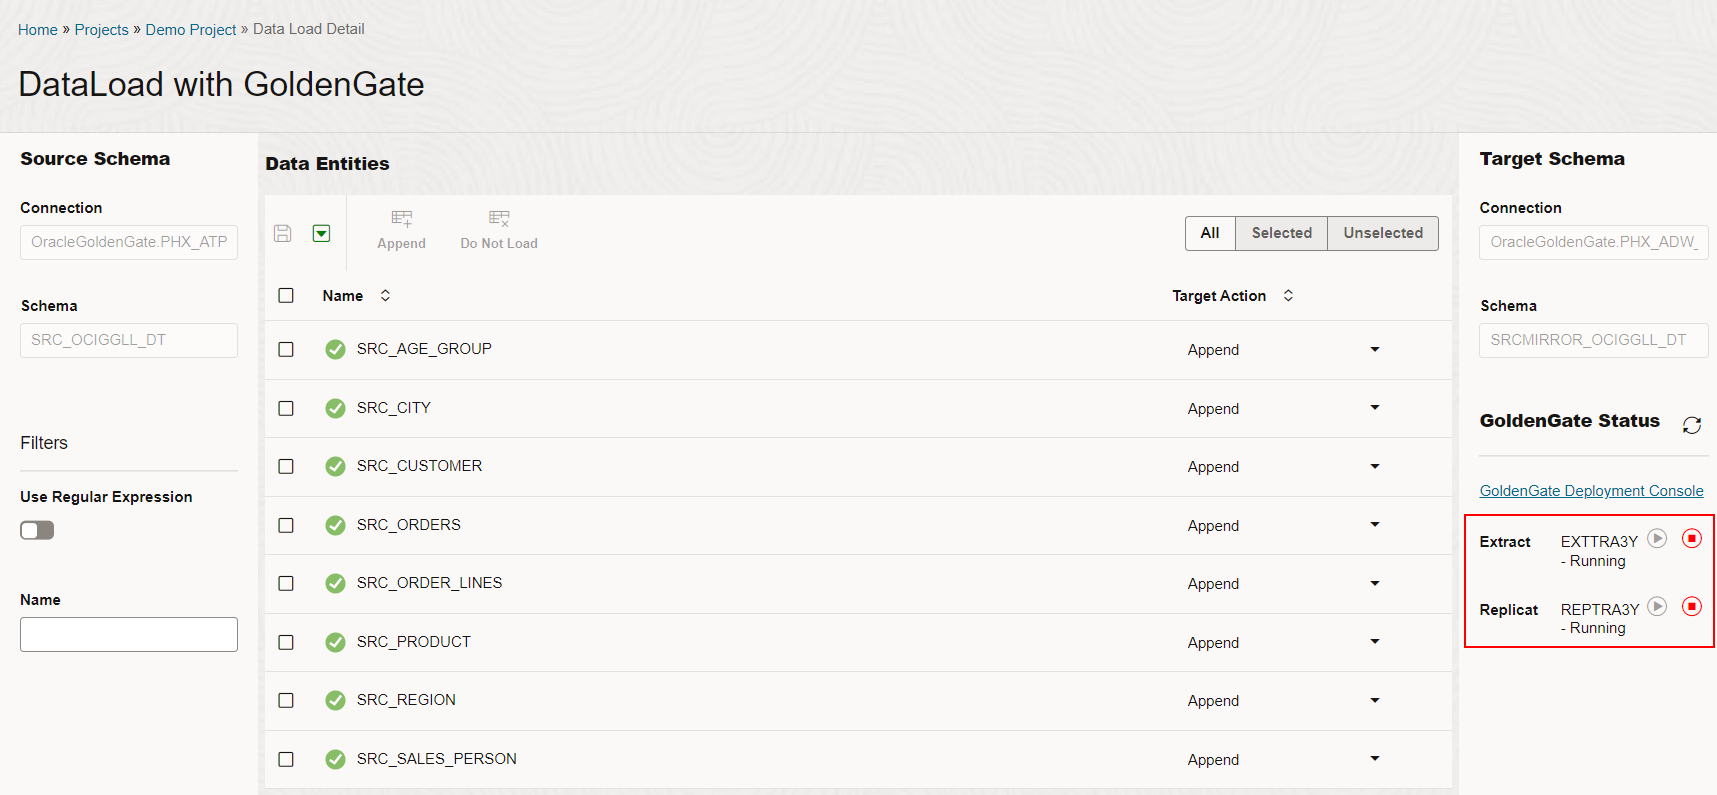Sort entities by Name column
This screenshot has width=1717, height=795.
pos(385,296)
